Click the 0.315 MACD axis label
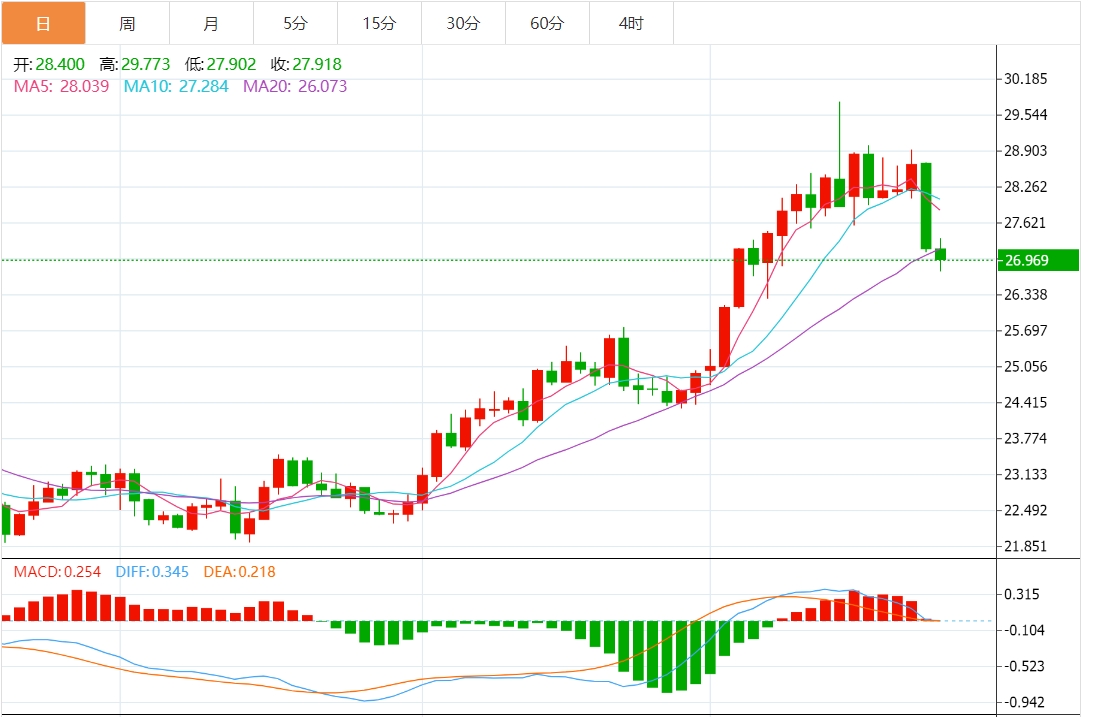 point(1024,594)
